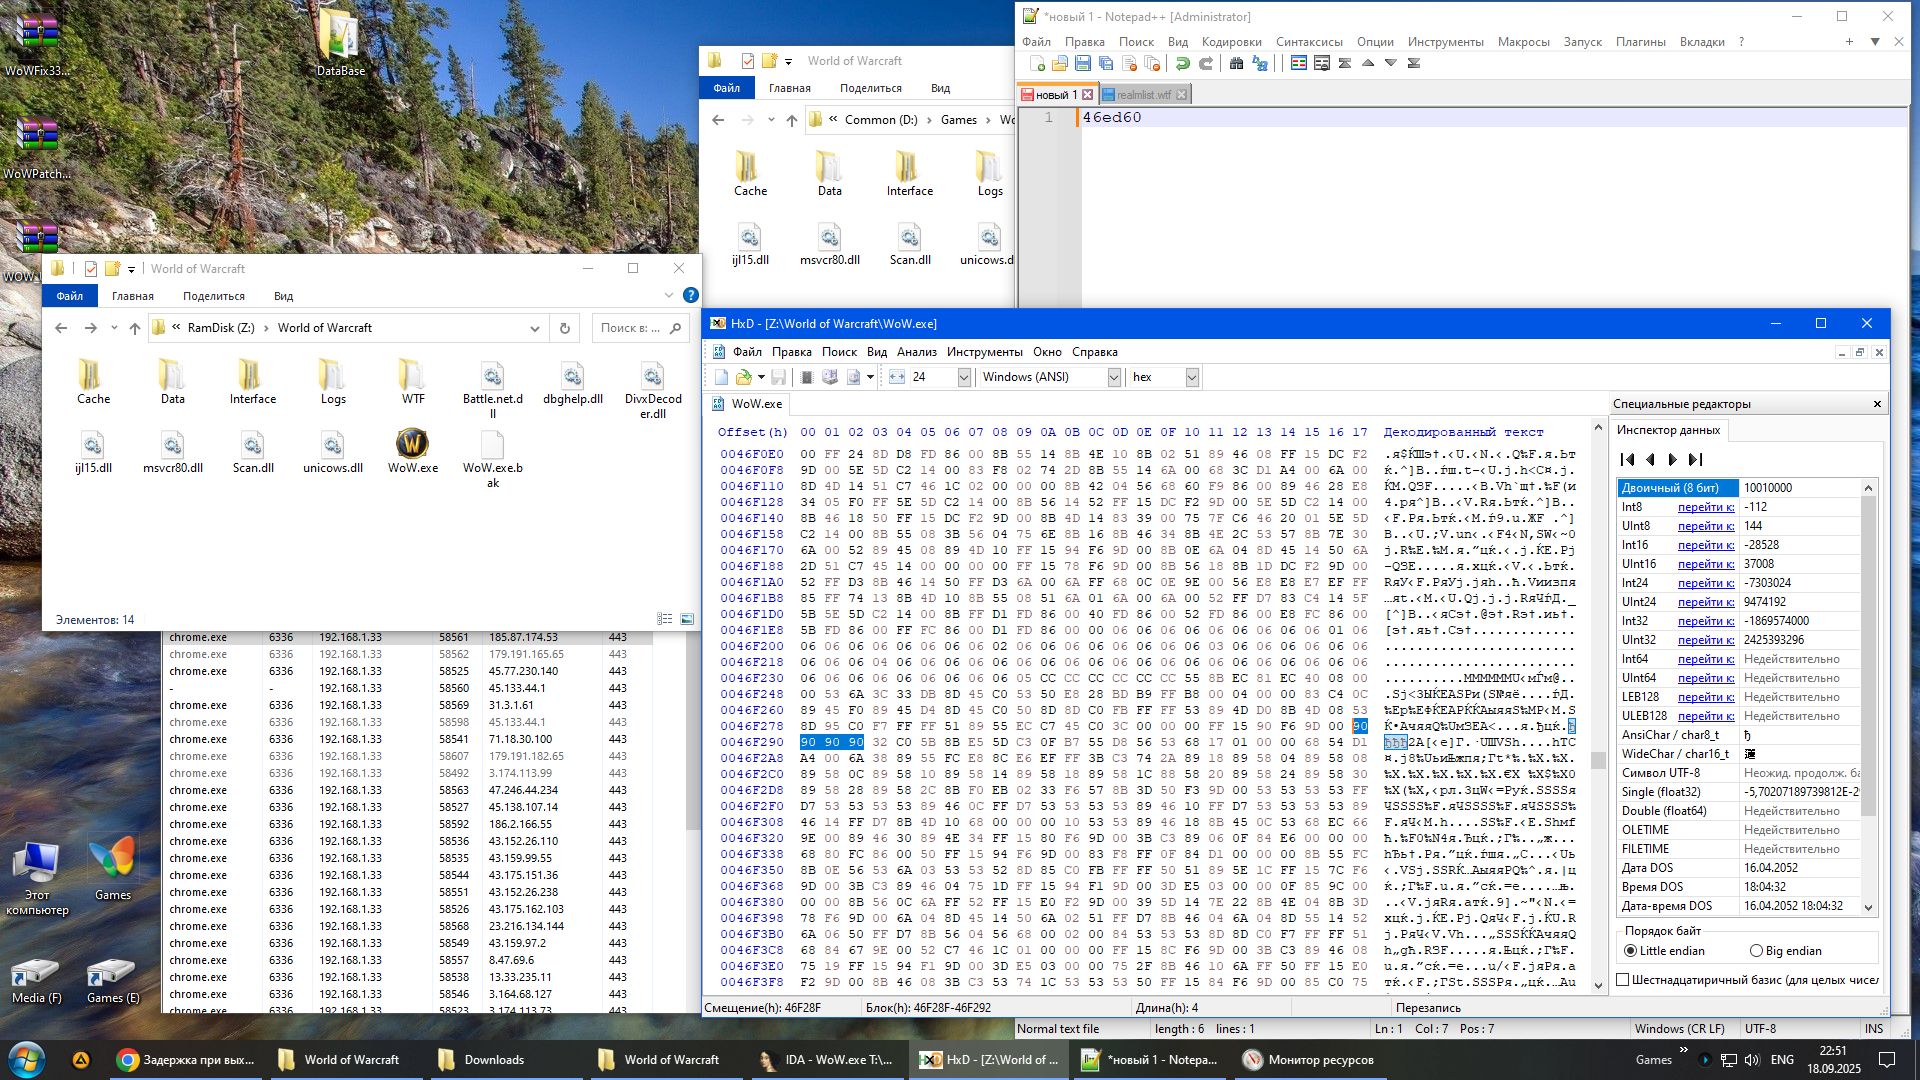Click Notepad++ Open file icon
1920x1080 pixels.
tap(1060, 64)
